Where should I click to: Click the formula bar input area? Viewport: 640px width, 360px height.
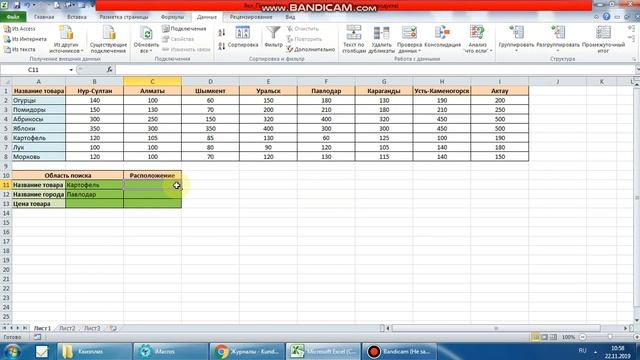coord(375,70)
